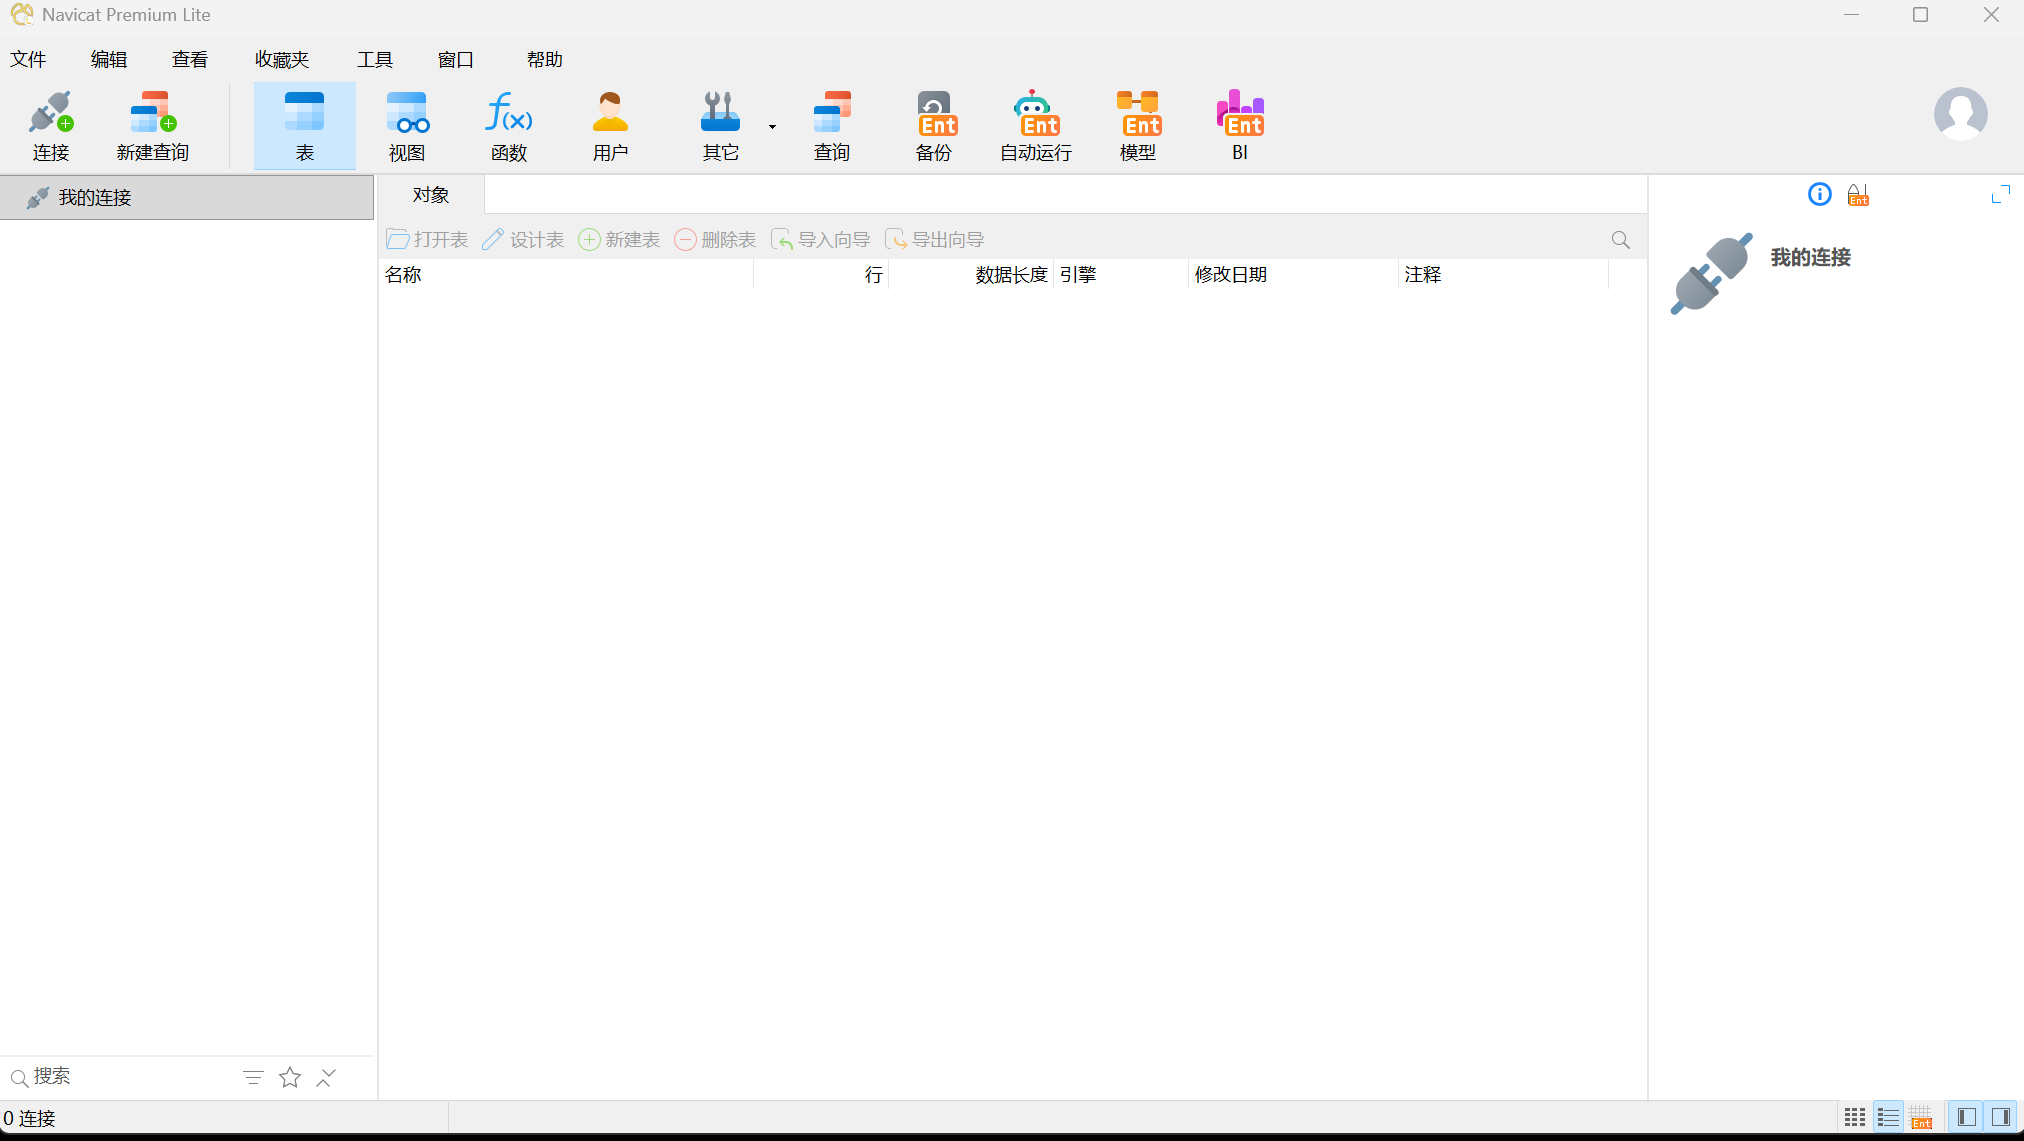2024x1141 pixels.
Task: Toggle the right information pane
Action: tap(2000, 1117)
